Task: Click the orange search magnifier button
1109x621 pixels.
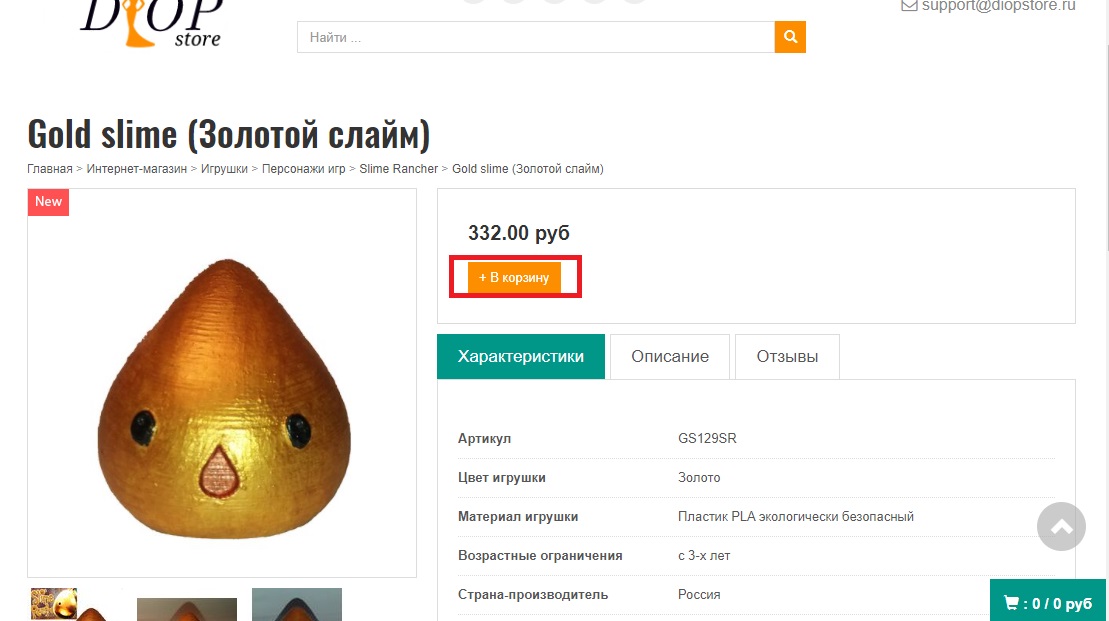Action: click(790, 37)
